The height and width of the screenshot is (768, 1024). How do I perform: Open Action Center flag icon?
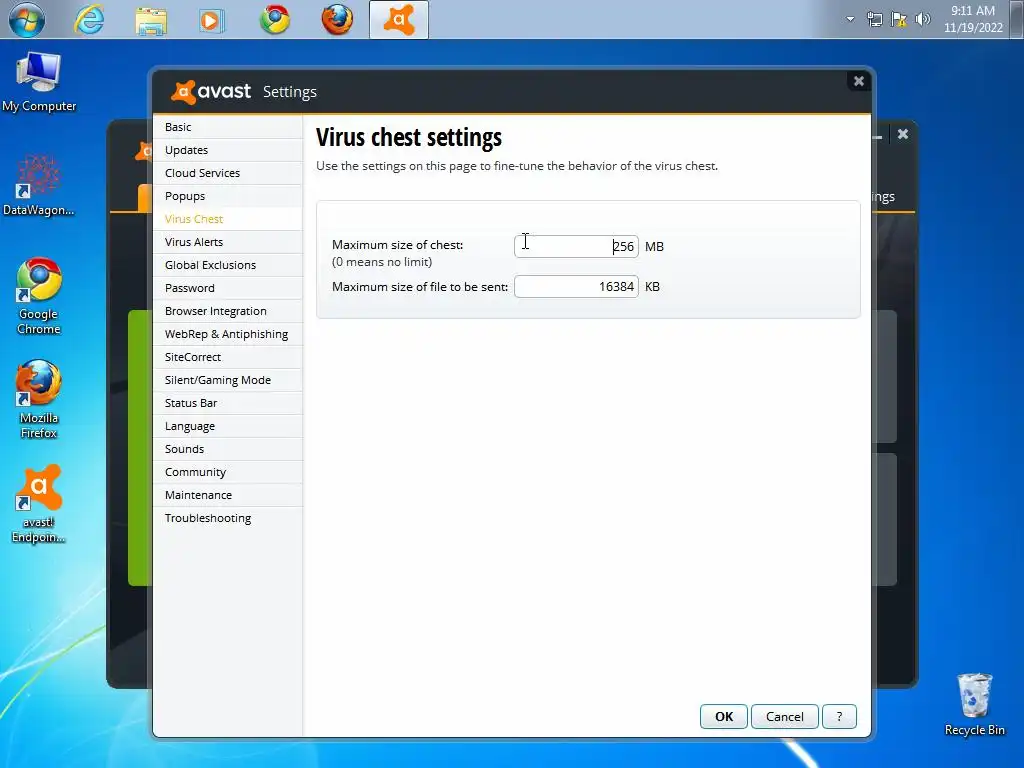pyautogui.click(x=899, y=19)
